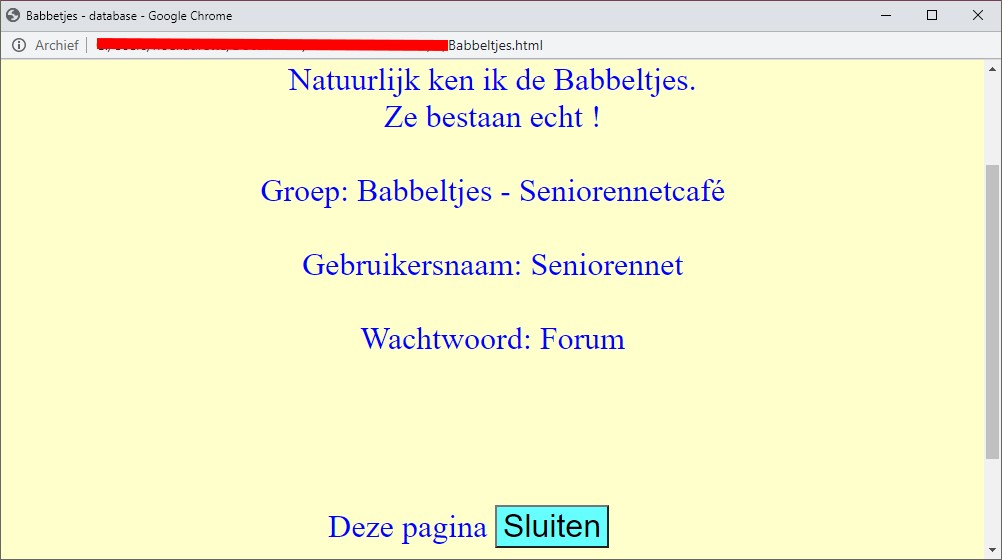The height and width of the screenshot is (560, 1002).
Task: Click the site info icon beside Archief
Action: pos(19,45)
